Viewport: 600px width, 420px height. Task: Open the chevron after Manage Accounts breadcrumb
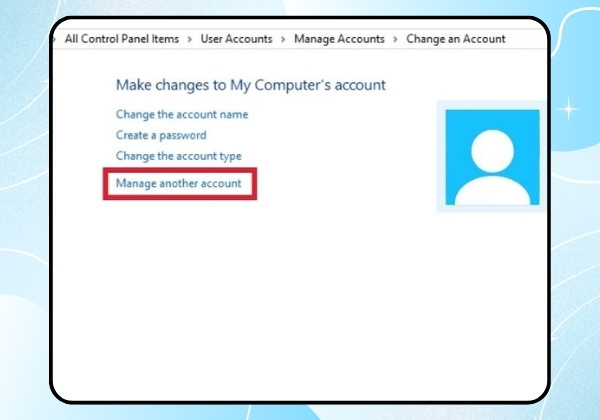click(x=395, y=39)
